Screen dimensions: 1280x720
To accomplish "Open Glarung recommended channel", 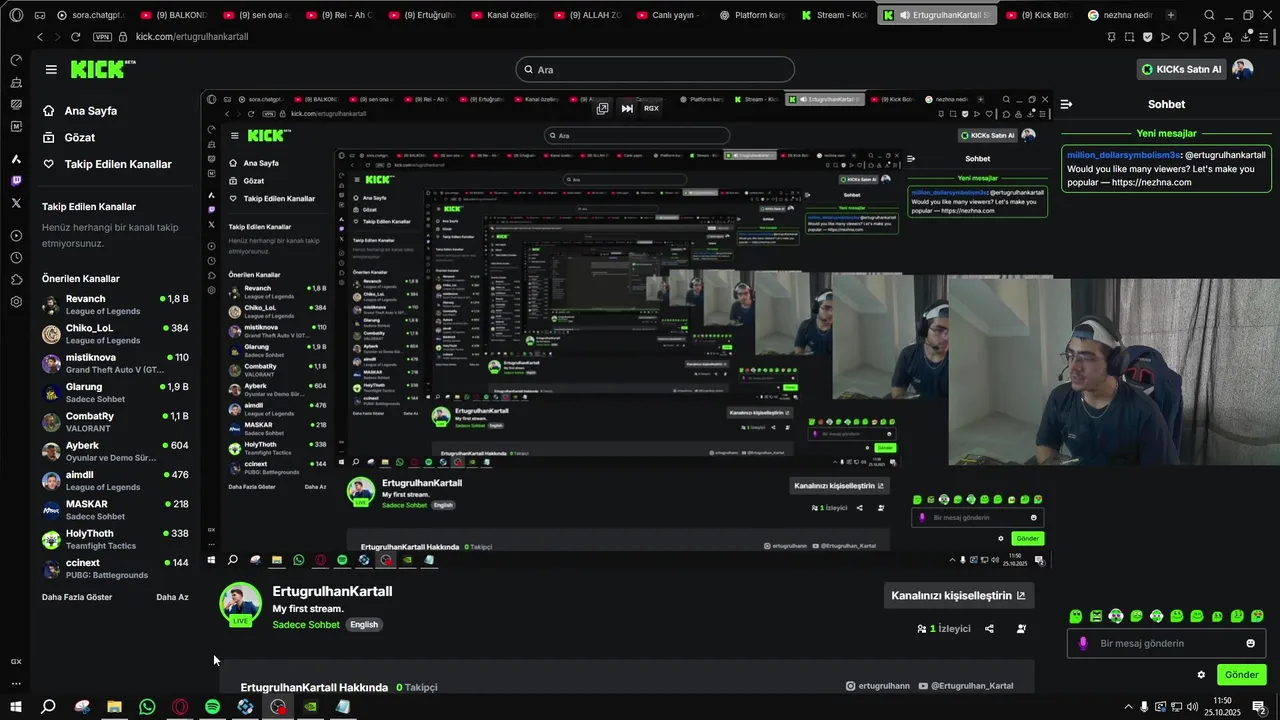I will pos(115,393).
